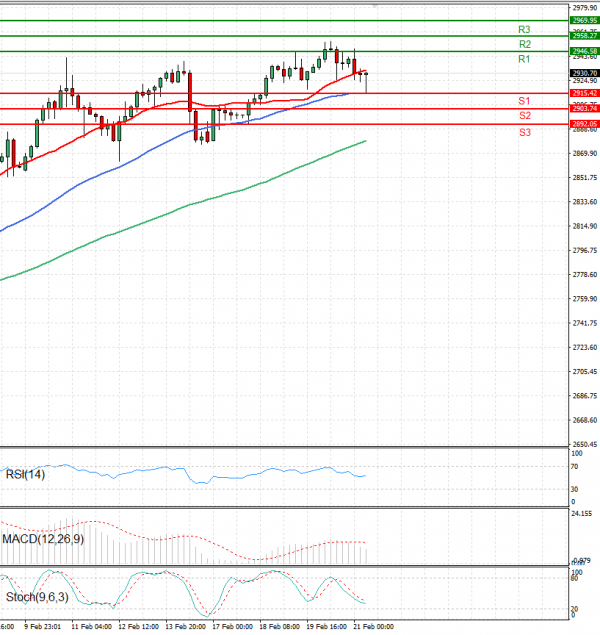
Task: Click the 2869.90 price axis value
Action: pyautogui.click(x=585, y=153)
